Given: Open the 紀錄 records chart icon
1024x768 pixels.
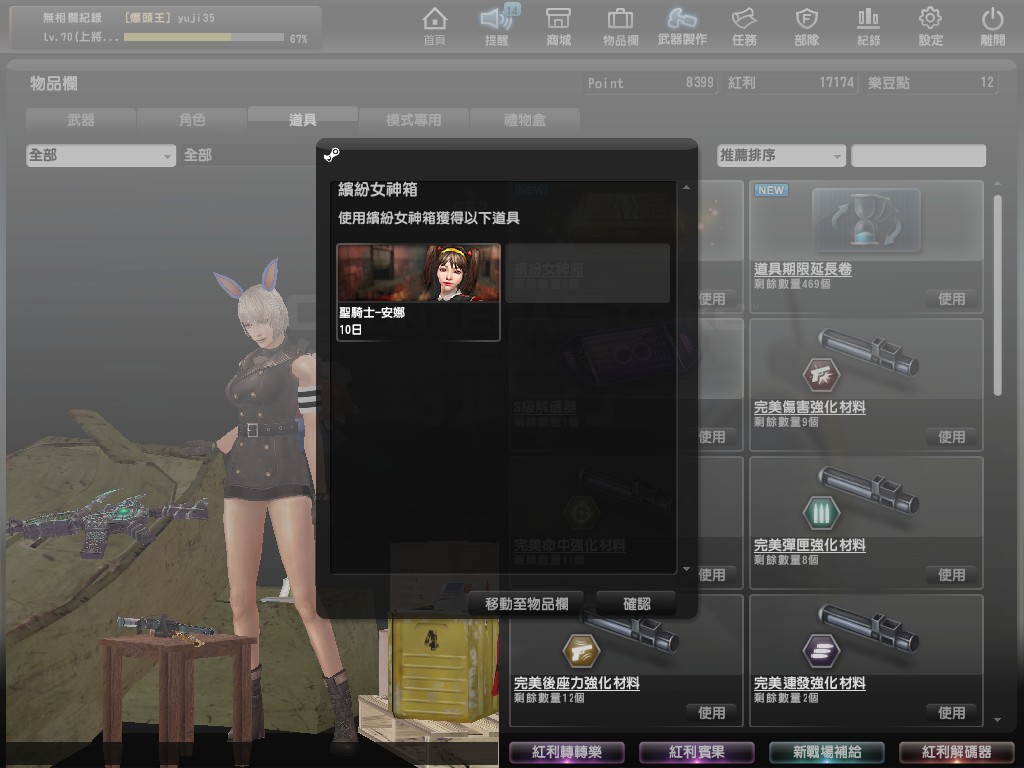Looking at the screenshot, I should pyautogui.click(x=869, y=26).
